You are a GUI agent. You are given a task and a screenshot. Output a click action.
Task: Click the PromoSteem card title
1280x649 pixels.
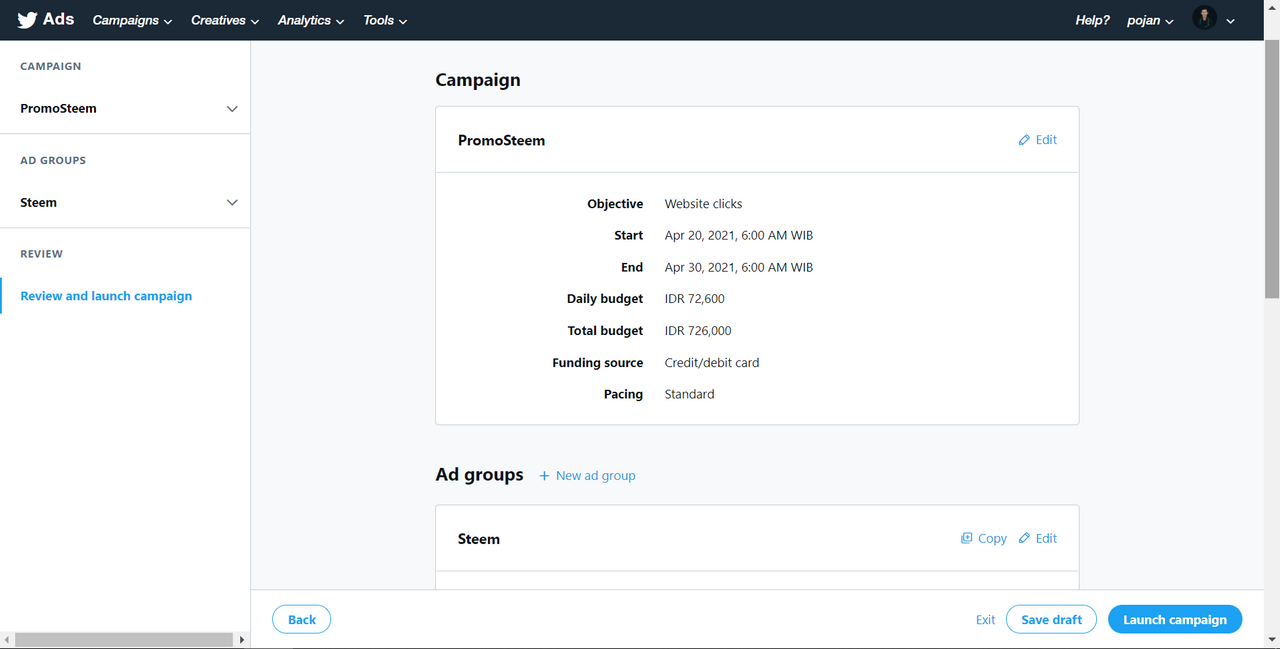click(501, 141)
